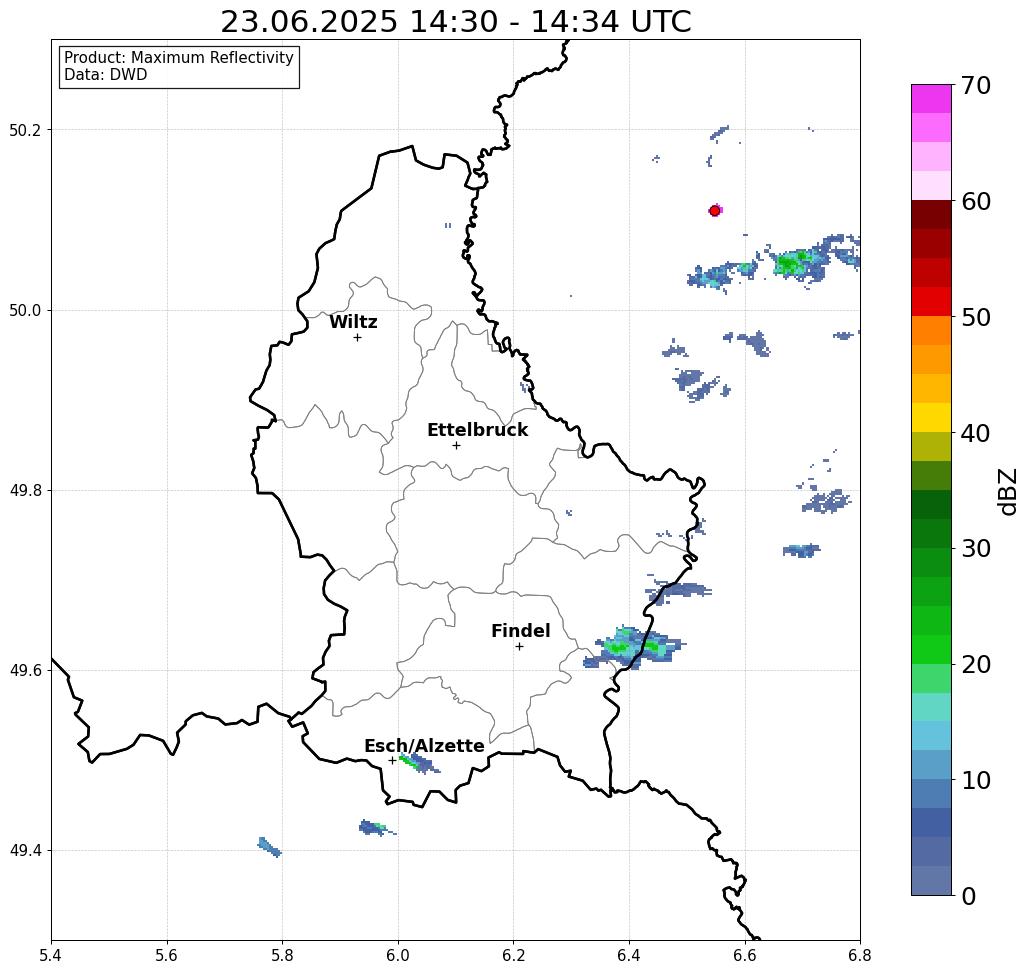Click the Findel station label

(520, 631)
